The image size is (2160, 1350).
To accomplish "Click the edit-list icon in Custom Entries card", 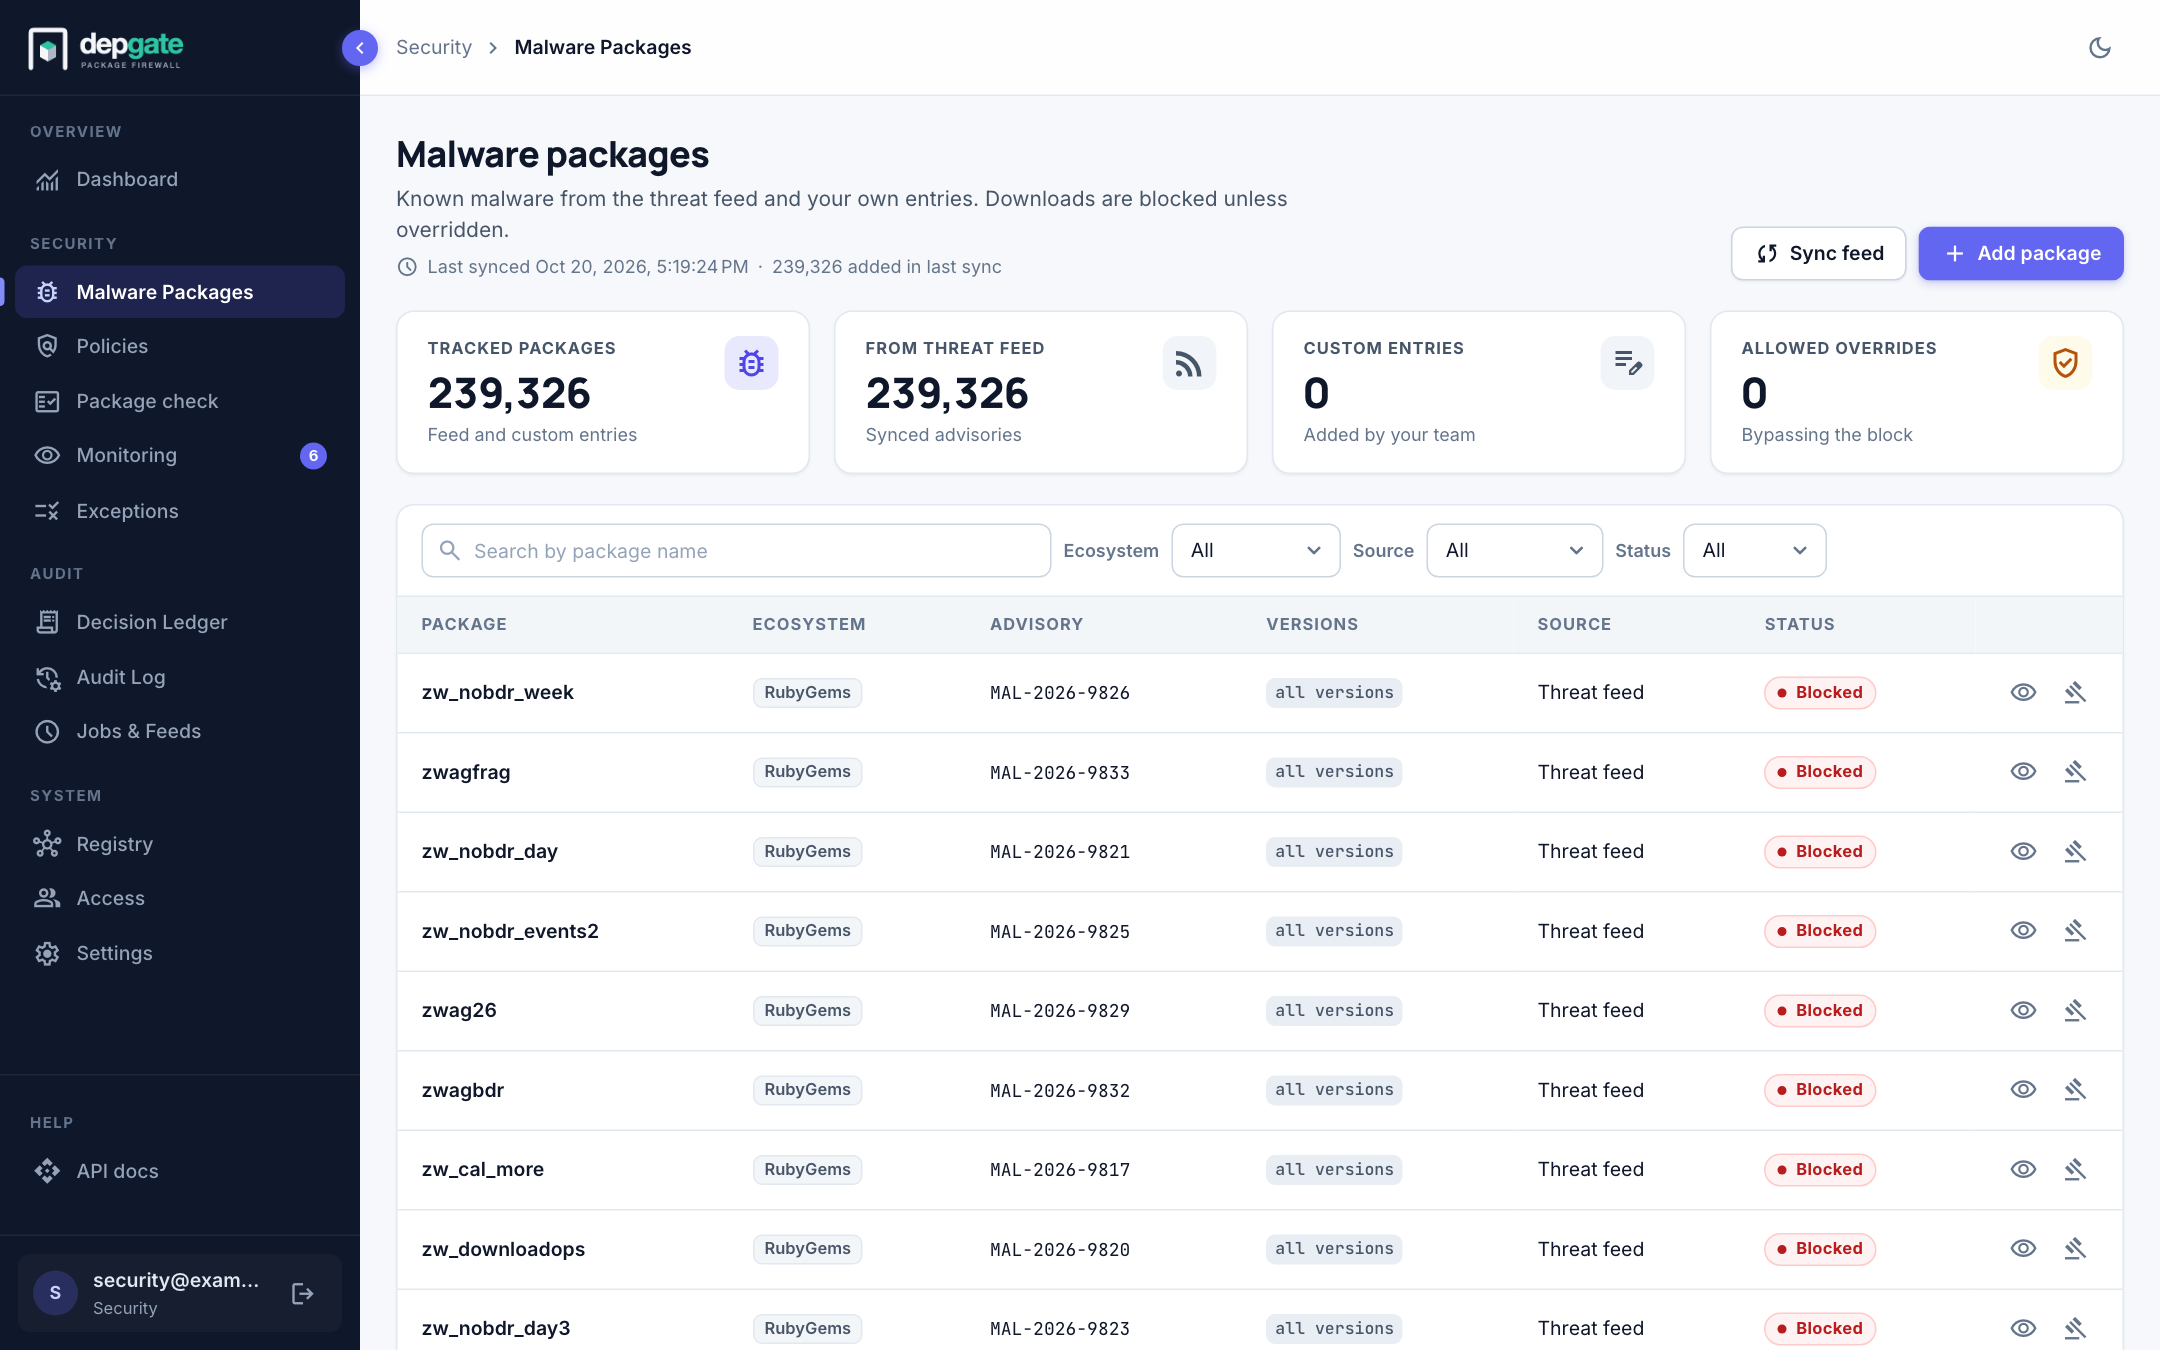I will (1627, 363).
